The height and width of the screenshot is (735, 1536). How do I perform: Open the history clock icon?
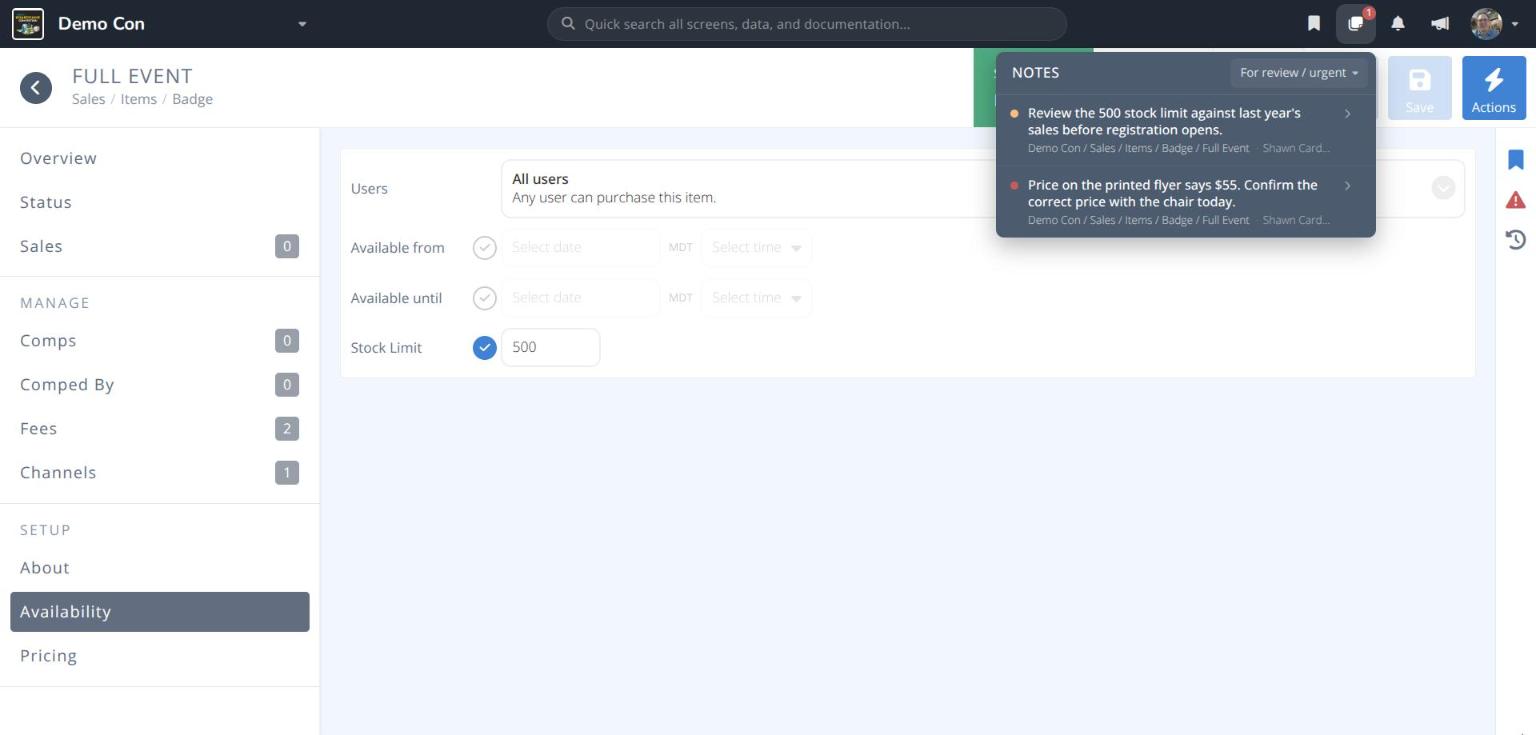pyautogui.click(x=1516, y=239)
